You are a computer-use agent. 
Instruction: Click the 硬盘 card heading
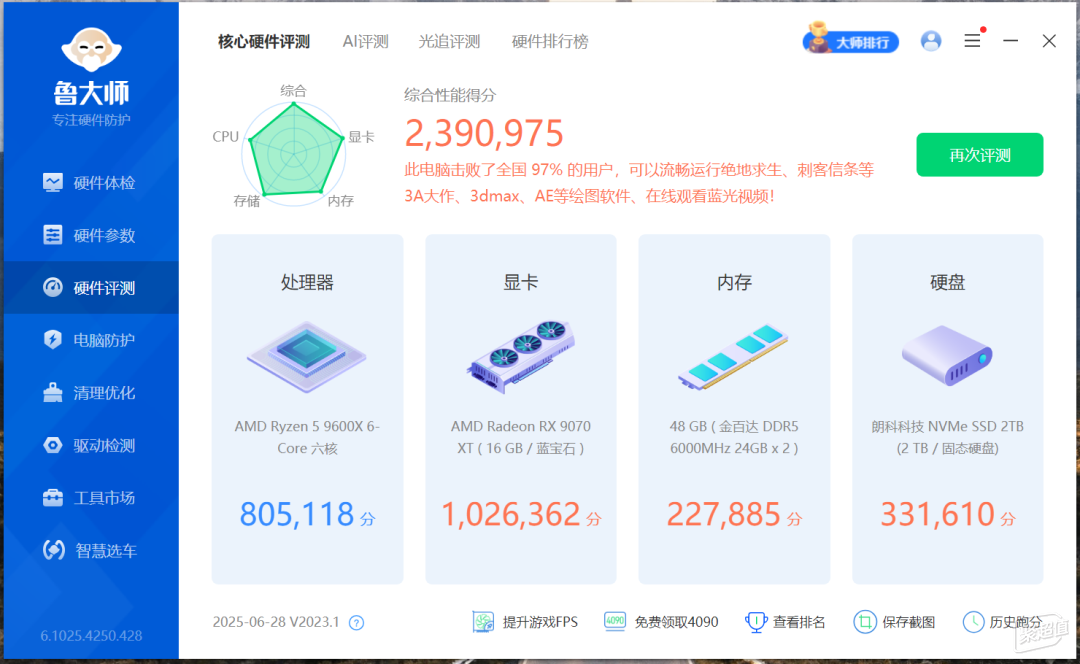(x=948, y=282)
